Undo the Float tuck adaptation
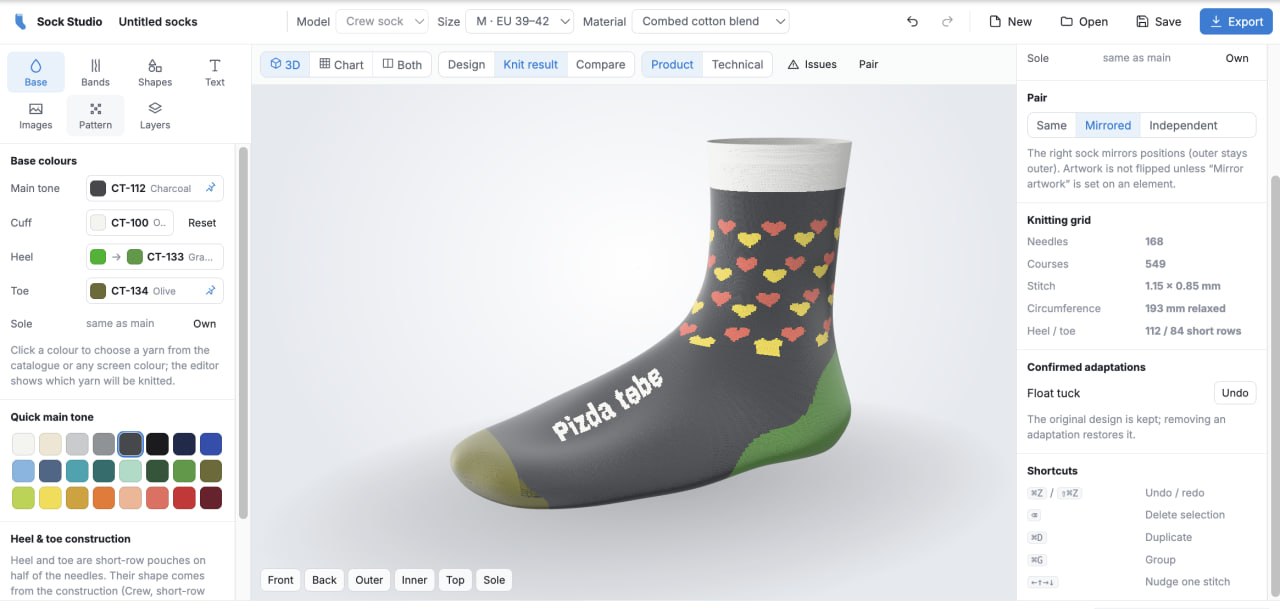Screen dimensions: 1280x609 tap(1235, 393)
